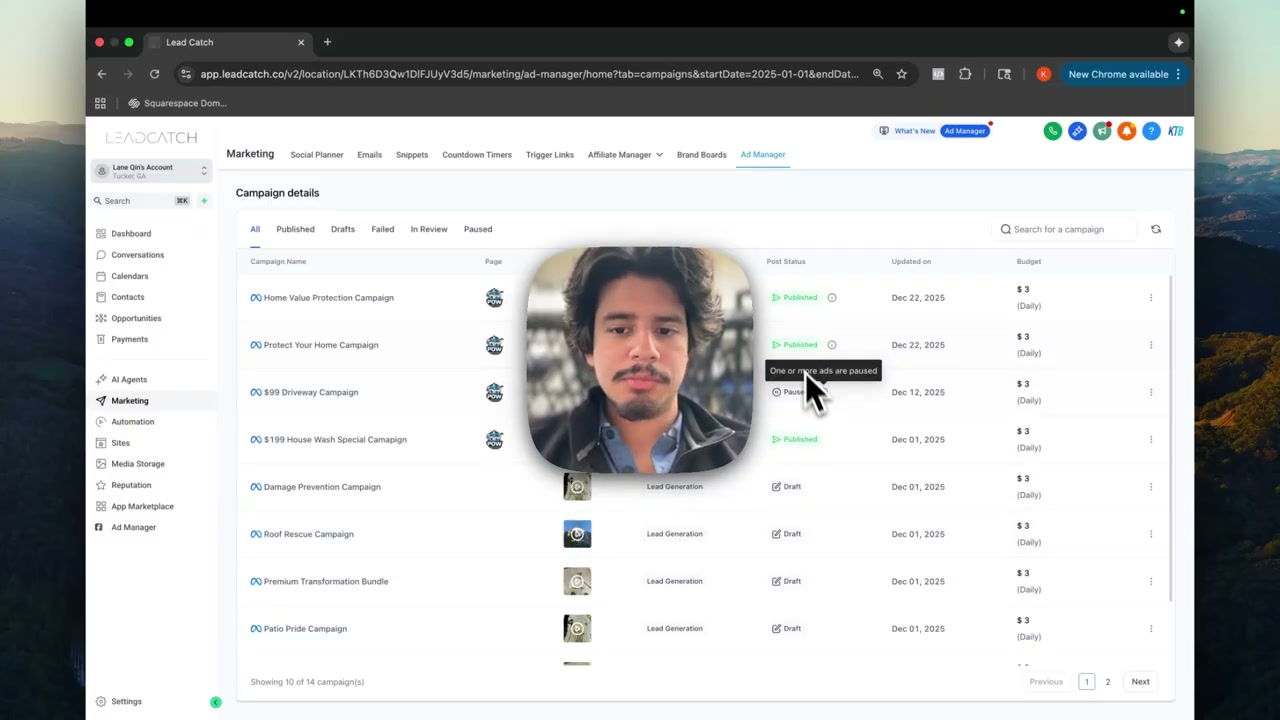1280x720 pixels.
Task: Click the green quick-add plus icon
Action: pos(204,201)
